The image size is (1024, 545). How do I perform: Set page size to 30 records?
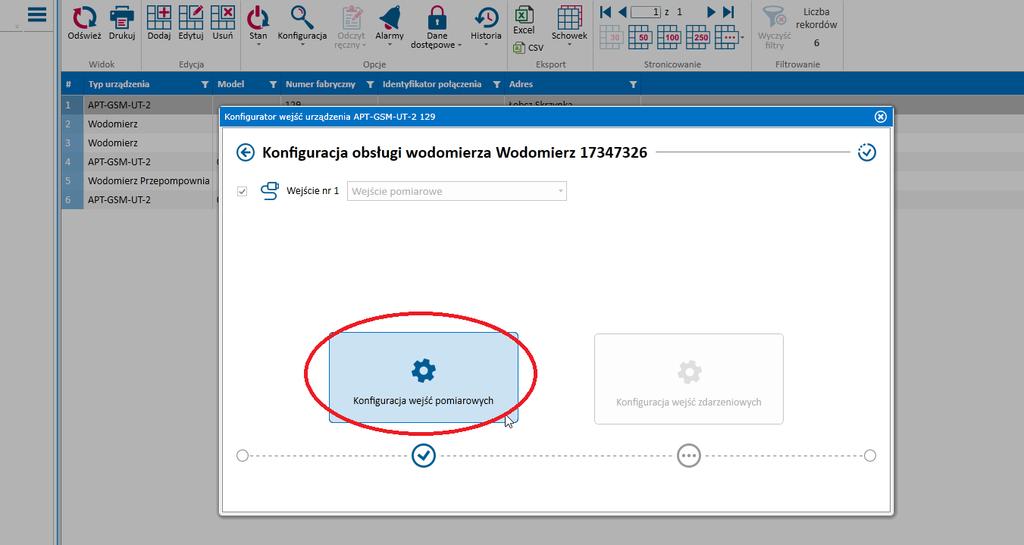click(611, 37)
